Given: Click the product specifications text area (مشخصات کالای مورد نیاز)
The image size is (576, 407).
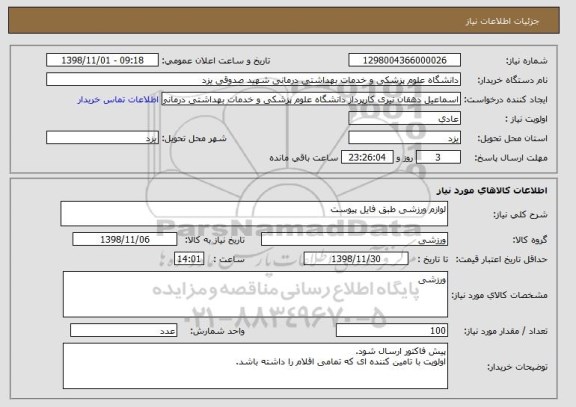Looking at the screenshot, I should click(255, 294).
